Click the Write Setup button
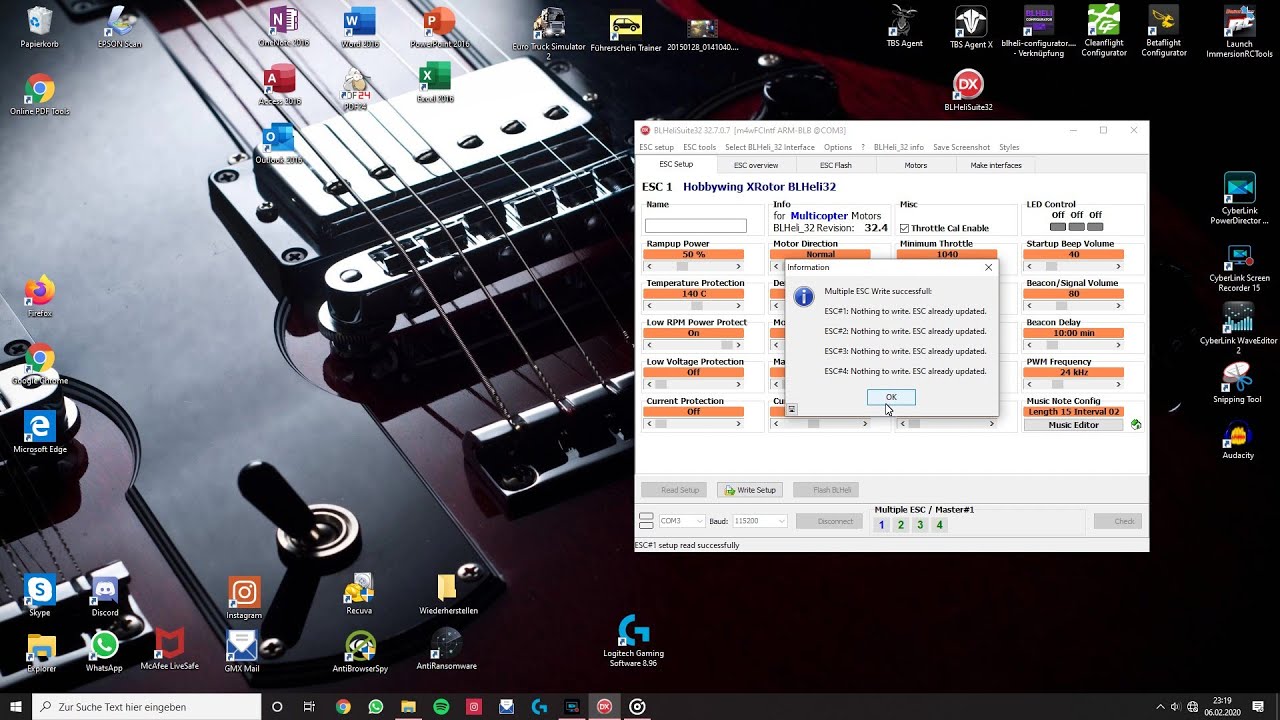The image size is (1280, 720). pyautogui.click(x=750, y=490)
